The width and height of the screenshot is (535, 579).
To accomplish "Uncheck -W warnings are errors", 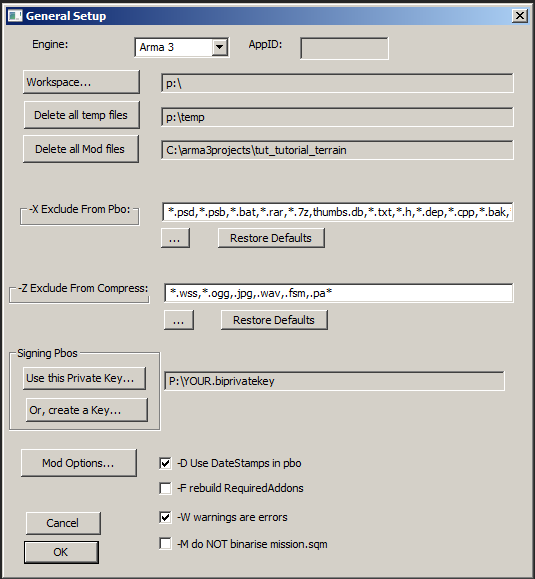I will click(x=165, y=517).
